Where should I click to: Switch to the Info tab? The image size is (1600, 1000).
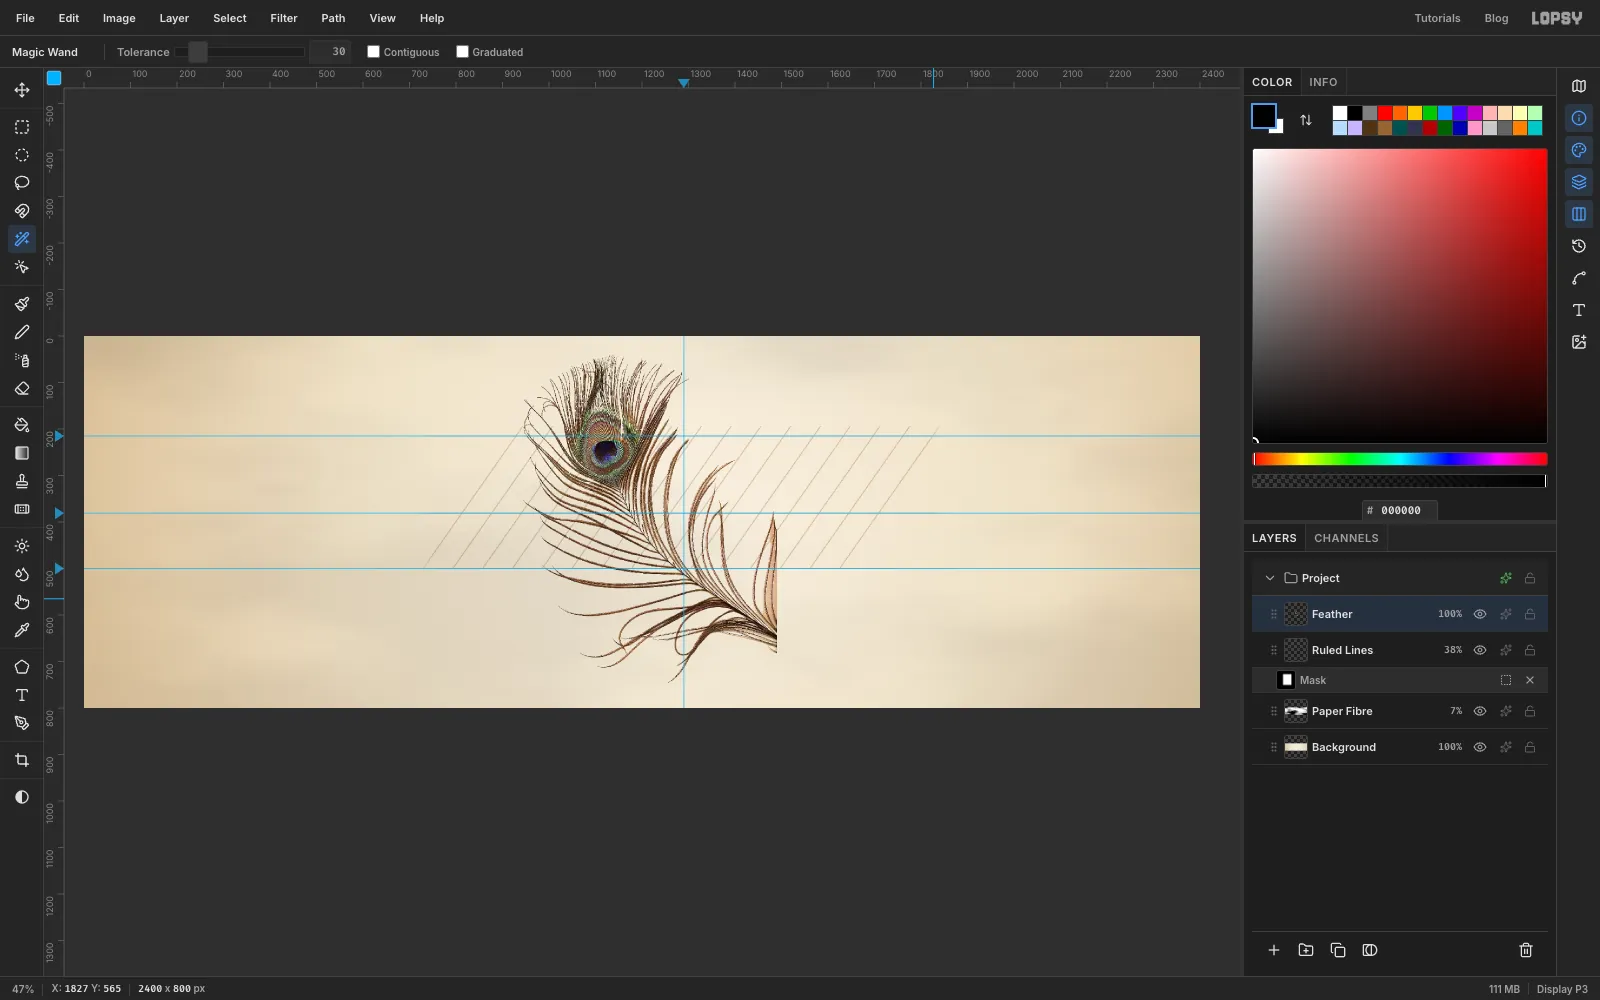coord(1323,82)
